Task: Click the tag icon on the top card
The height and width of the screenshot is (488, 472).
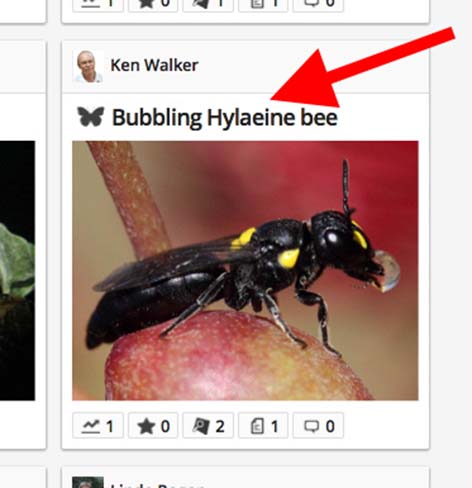Action: pyautogui.click(x=208, y=5)
